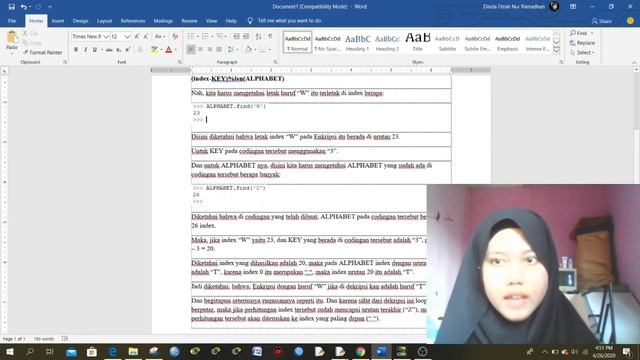Open the Paragraph dialog launcher
This screenshot has height=360, width=640.
tap(275, 62)
